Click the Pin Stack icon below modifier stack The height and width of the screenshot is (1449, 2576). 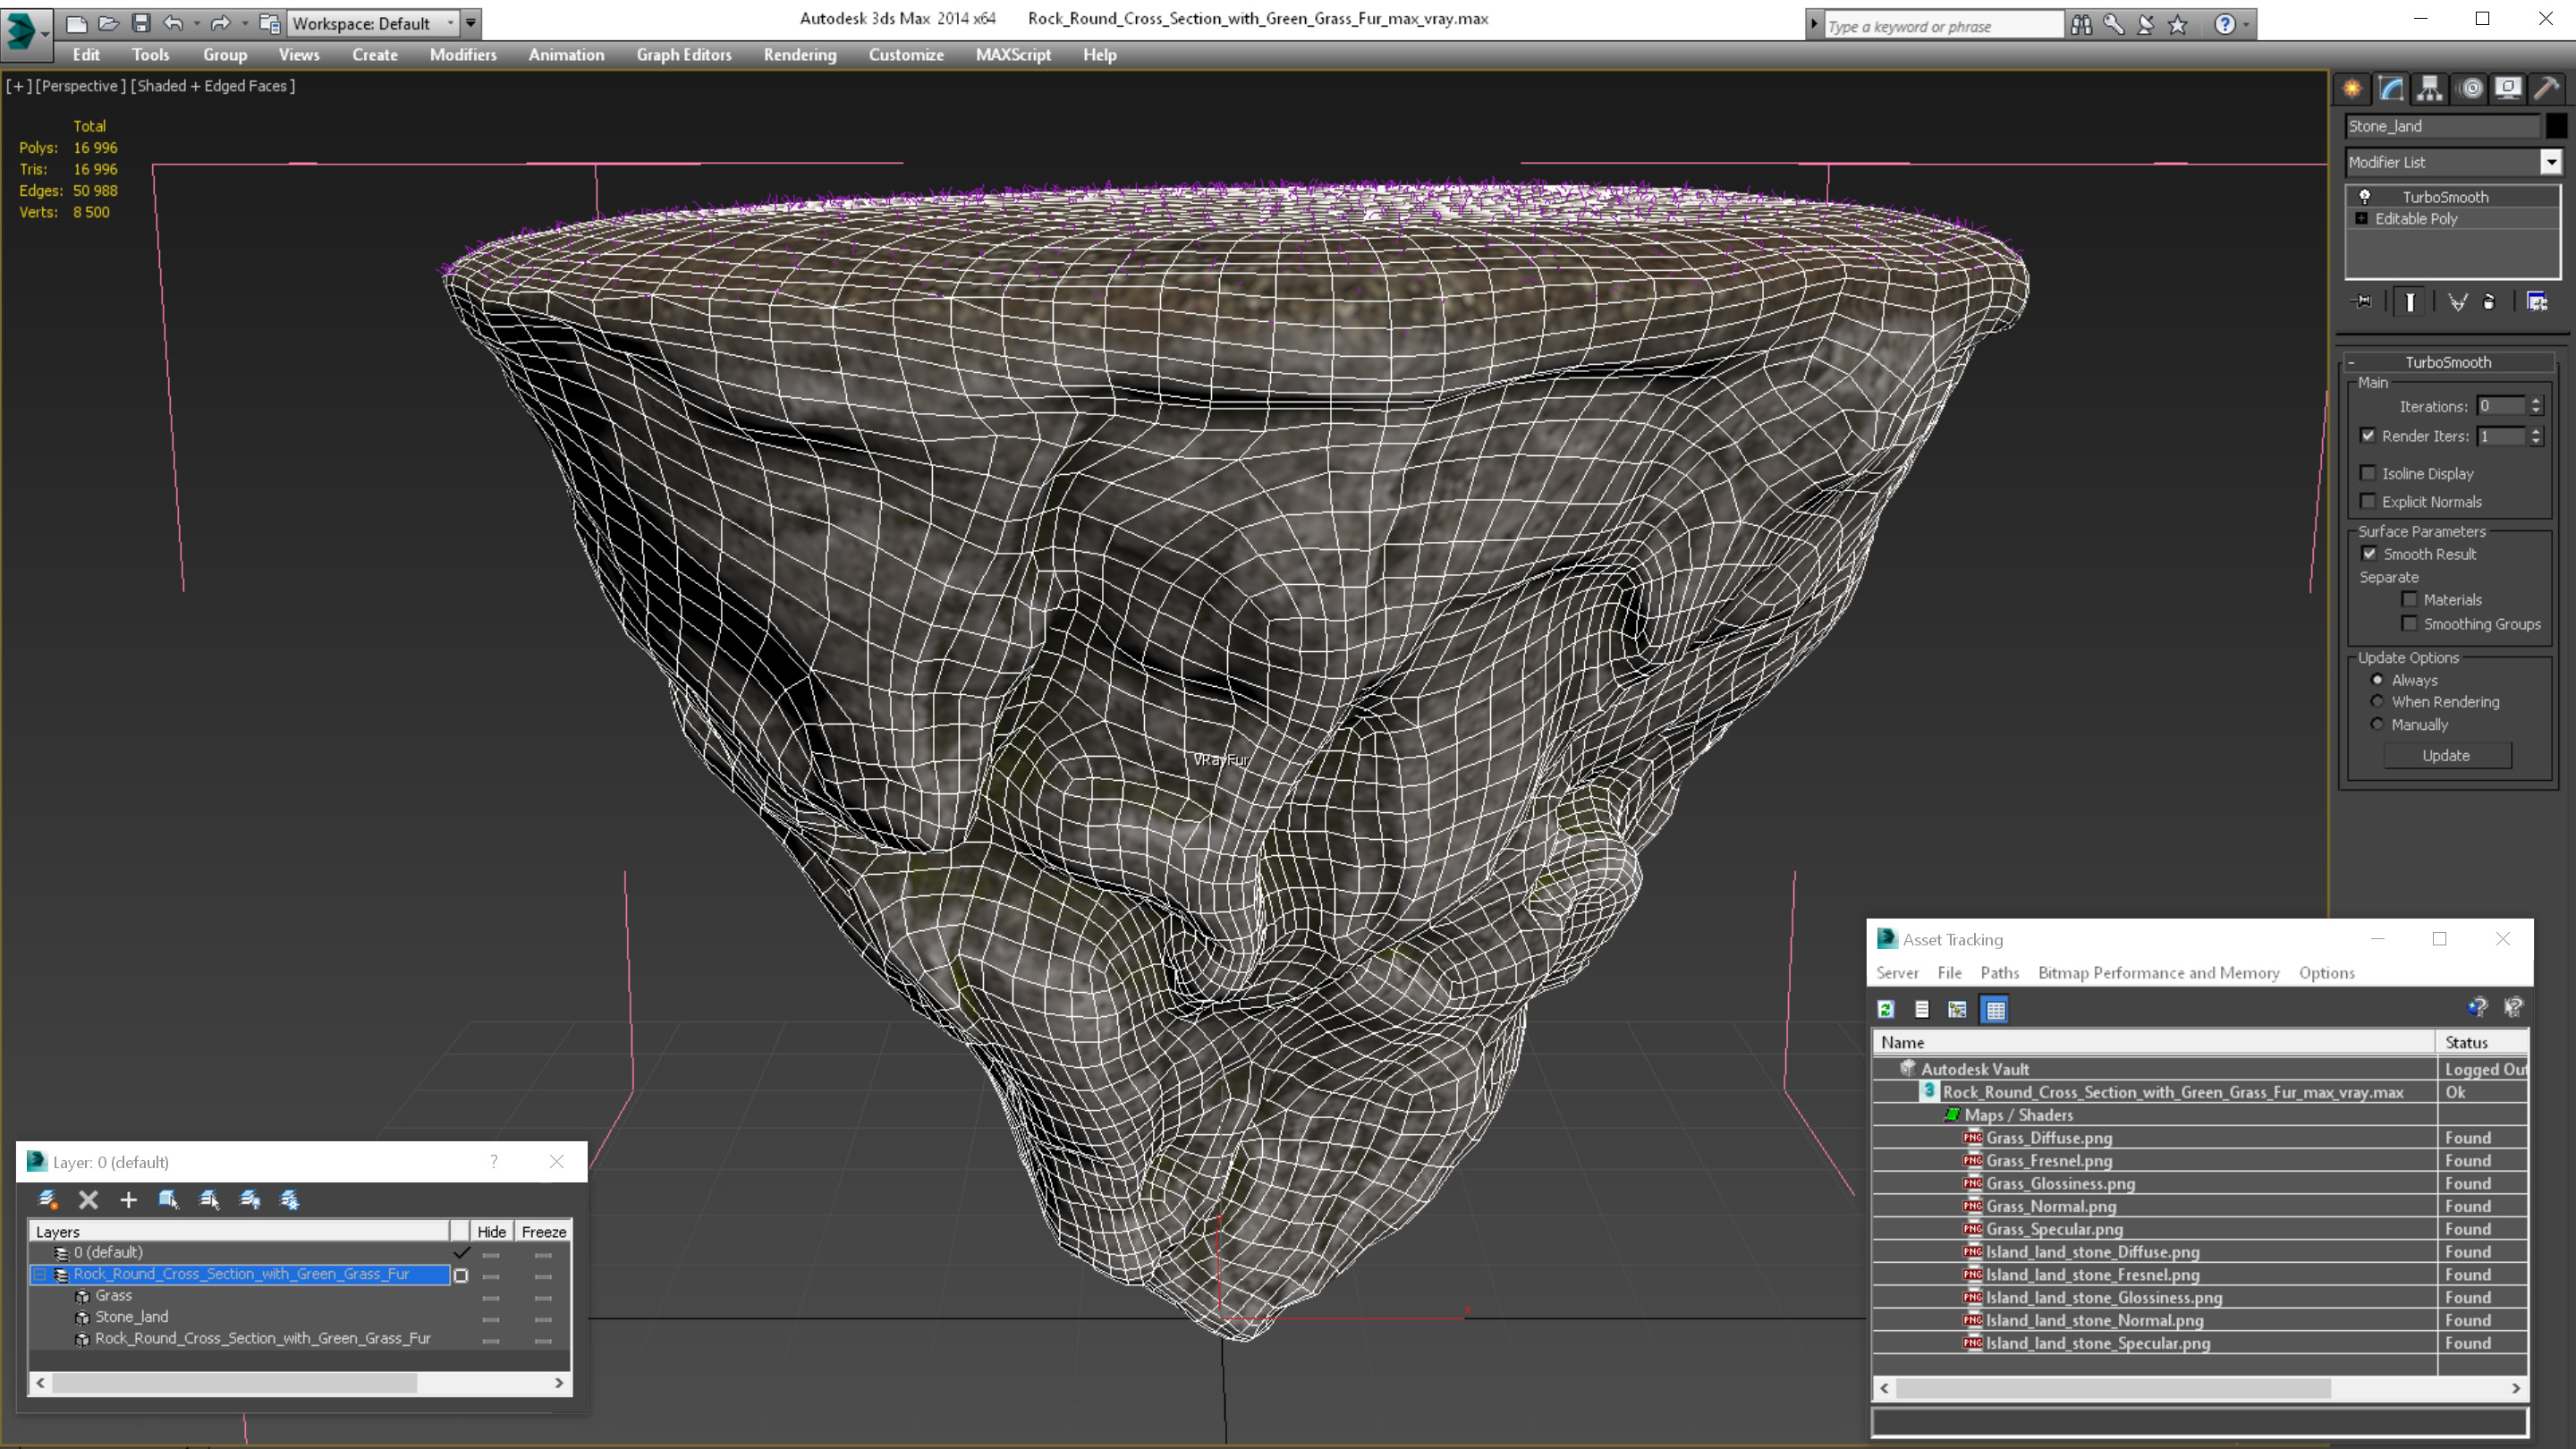click(x=2363, y=301)
